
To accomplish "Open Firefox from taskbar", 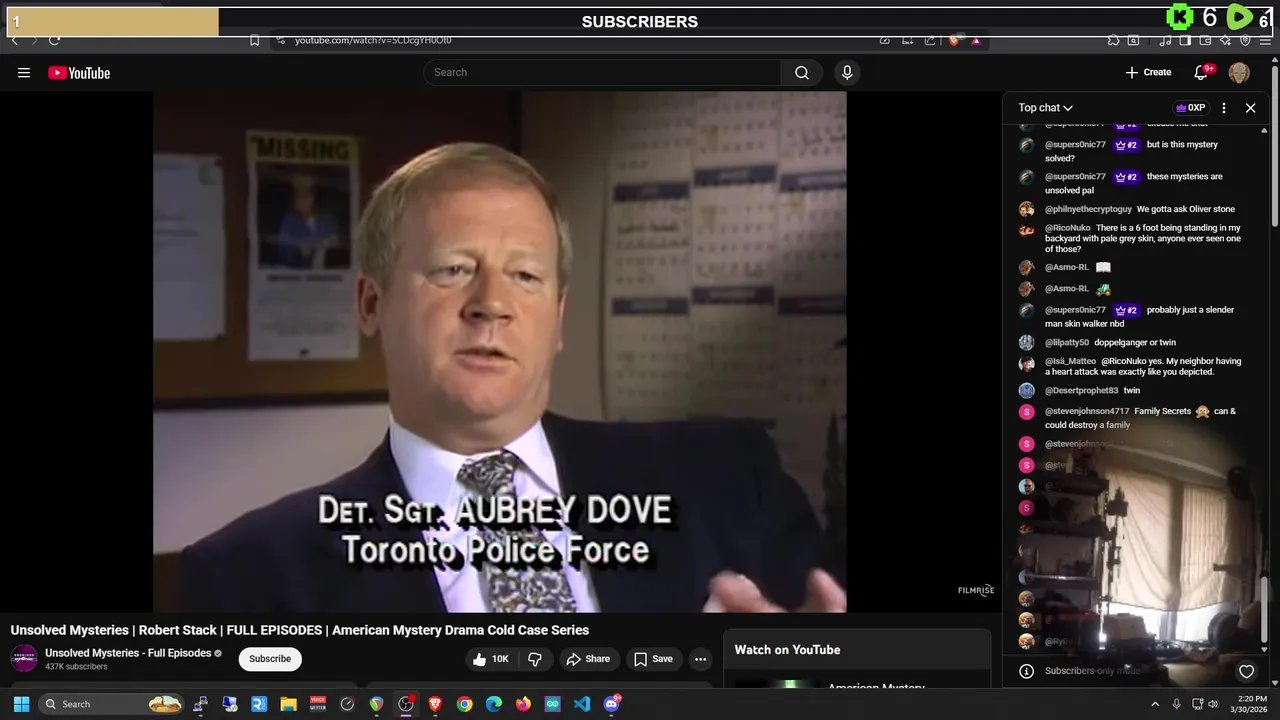I will click(x=523, y=704).
